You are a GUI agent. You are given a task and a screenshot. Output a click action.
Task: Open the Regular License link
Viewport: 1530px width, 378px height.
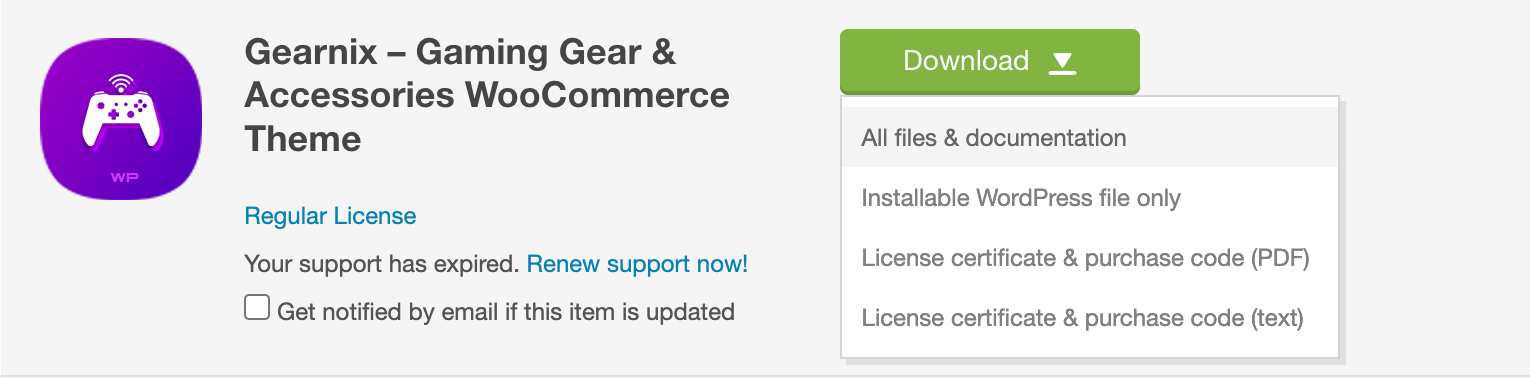click(330, 216)
